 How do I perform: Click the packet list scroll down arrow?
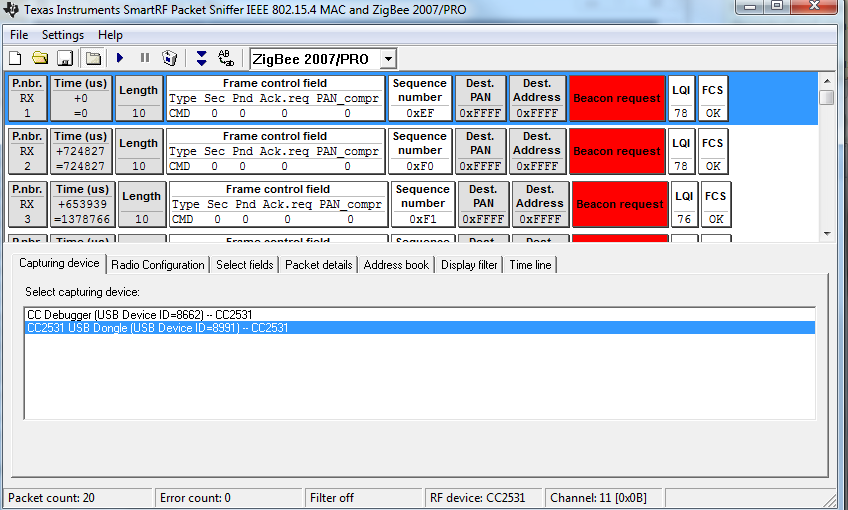pos(826,234)
